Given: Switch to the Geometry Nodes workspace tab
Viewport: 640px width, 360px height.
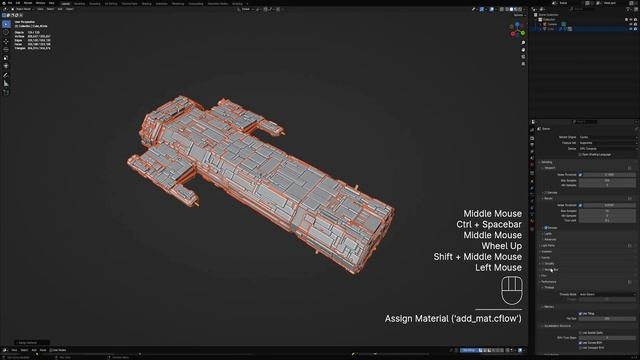Looking at the screenshot, I should (218, 4).
